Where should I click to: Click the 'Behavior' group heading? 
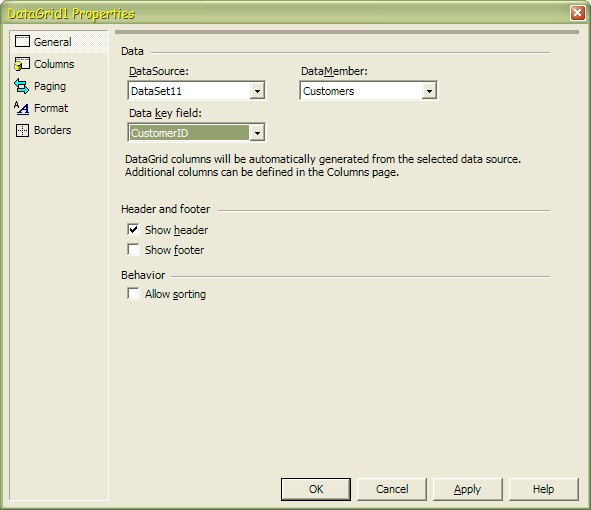pos(143,275)
